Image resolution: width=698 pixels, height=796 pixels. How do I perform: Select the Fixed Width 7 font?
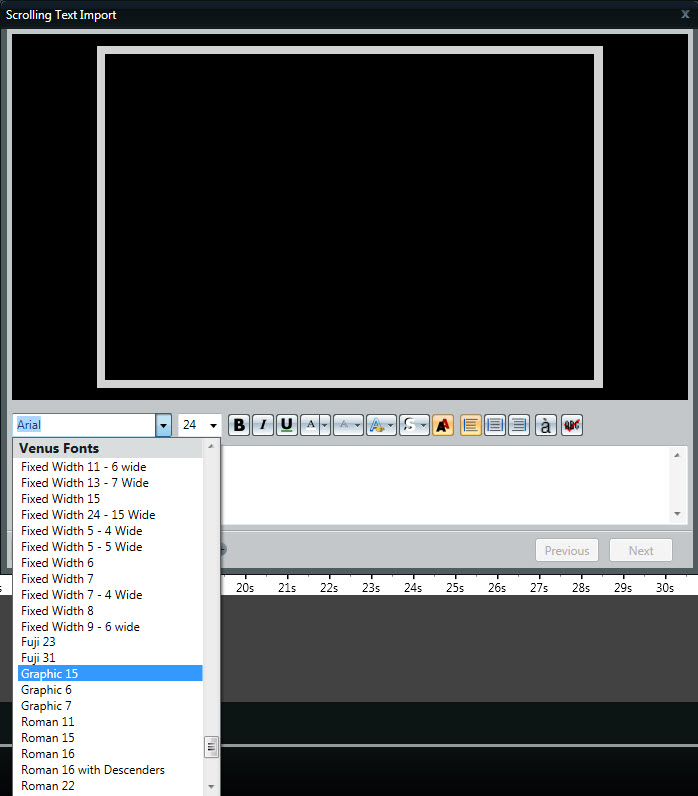point(110,579)
